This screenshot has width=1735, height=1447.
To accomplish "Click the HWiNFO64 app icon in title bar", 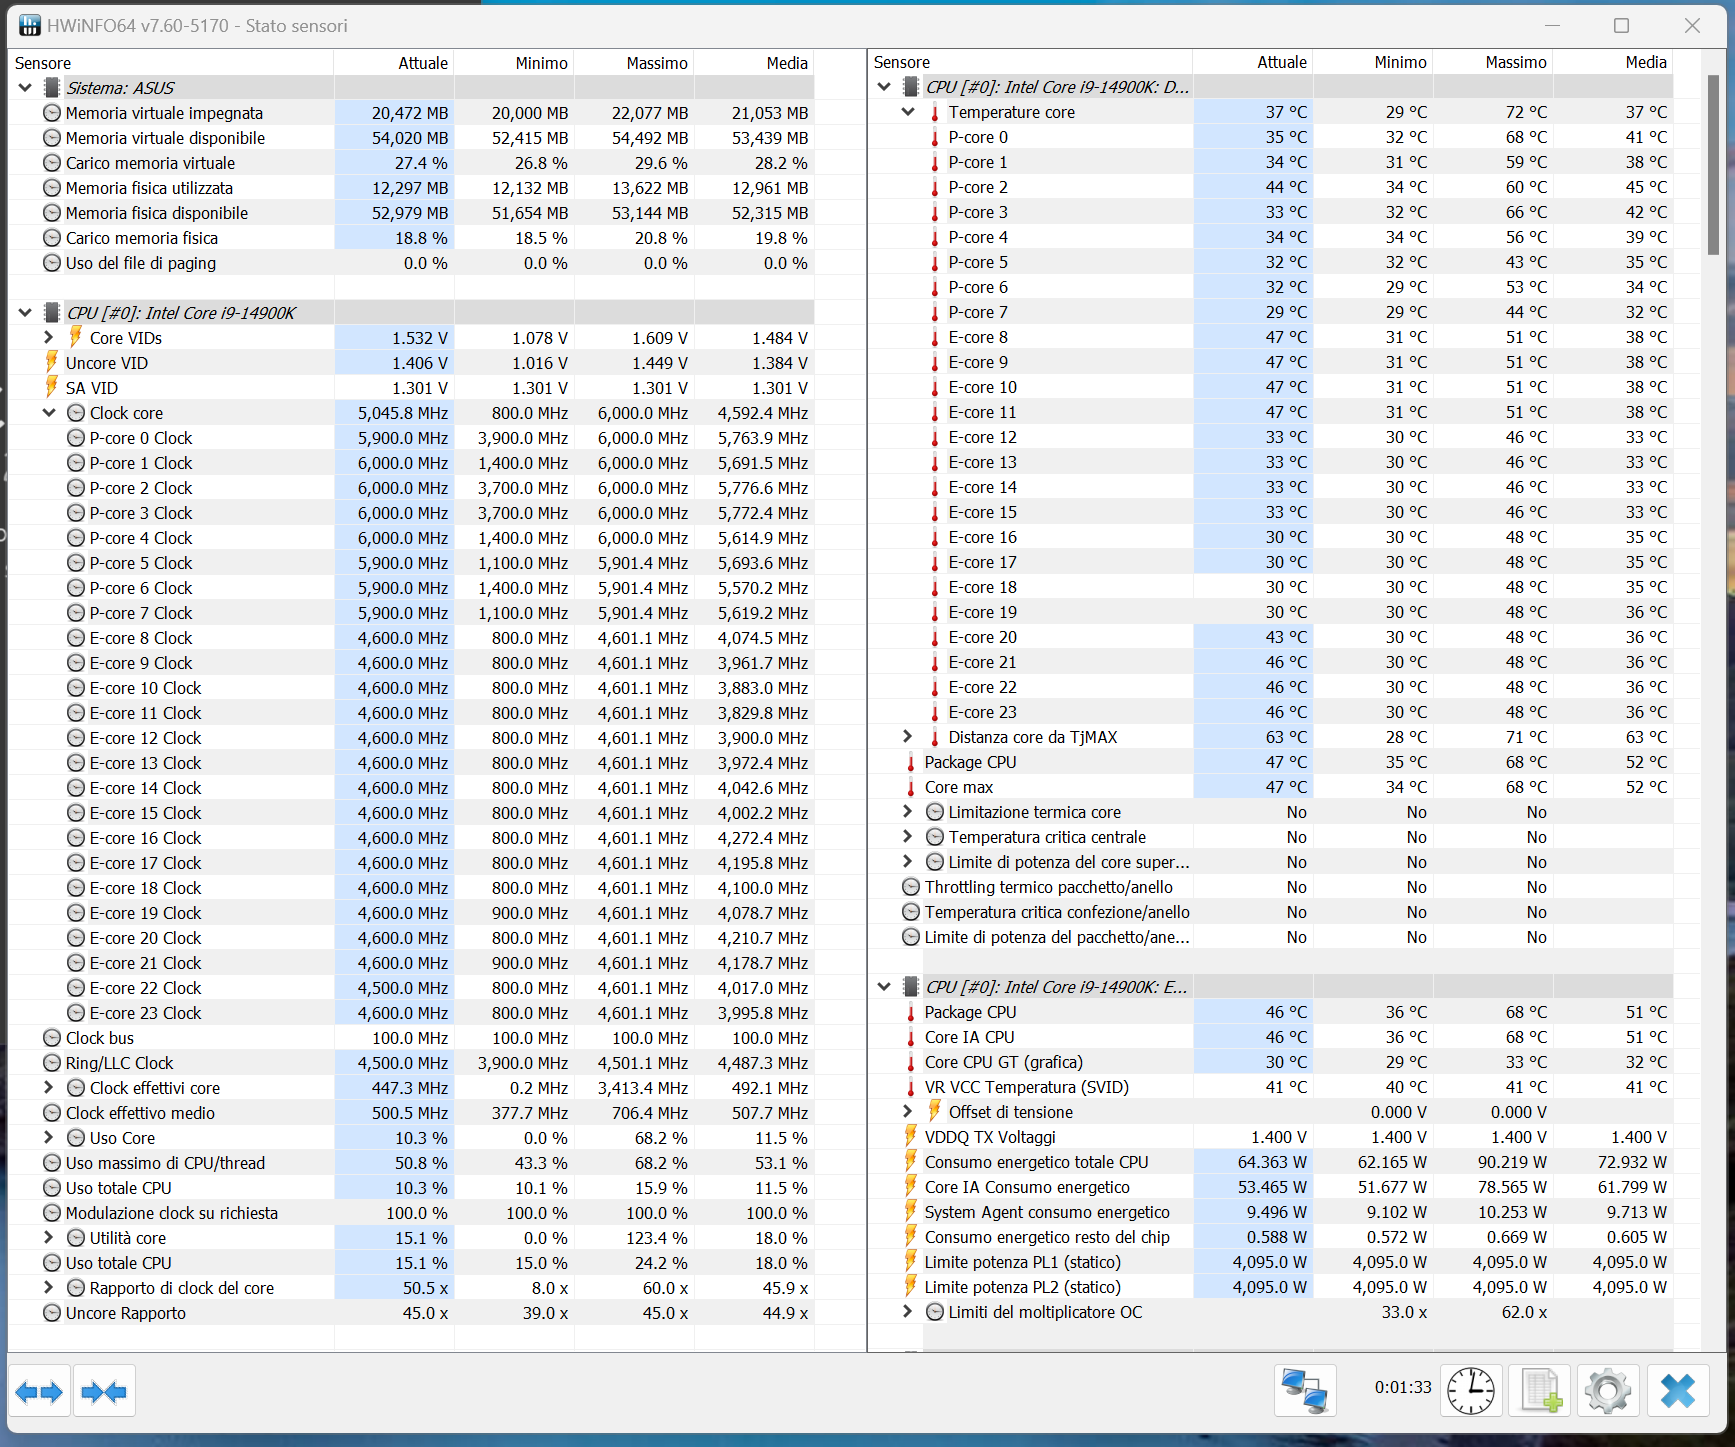I will point(30,25).
